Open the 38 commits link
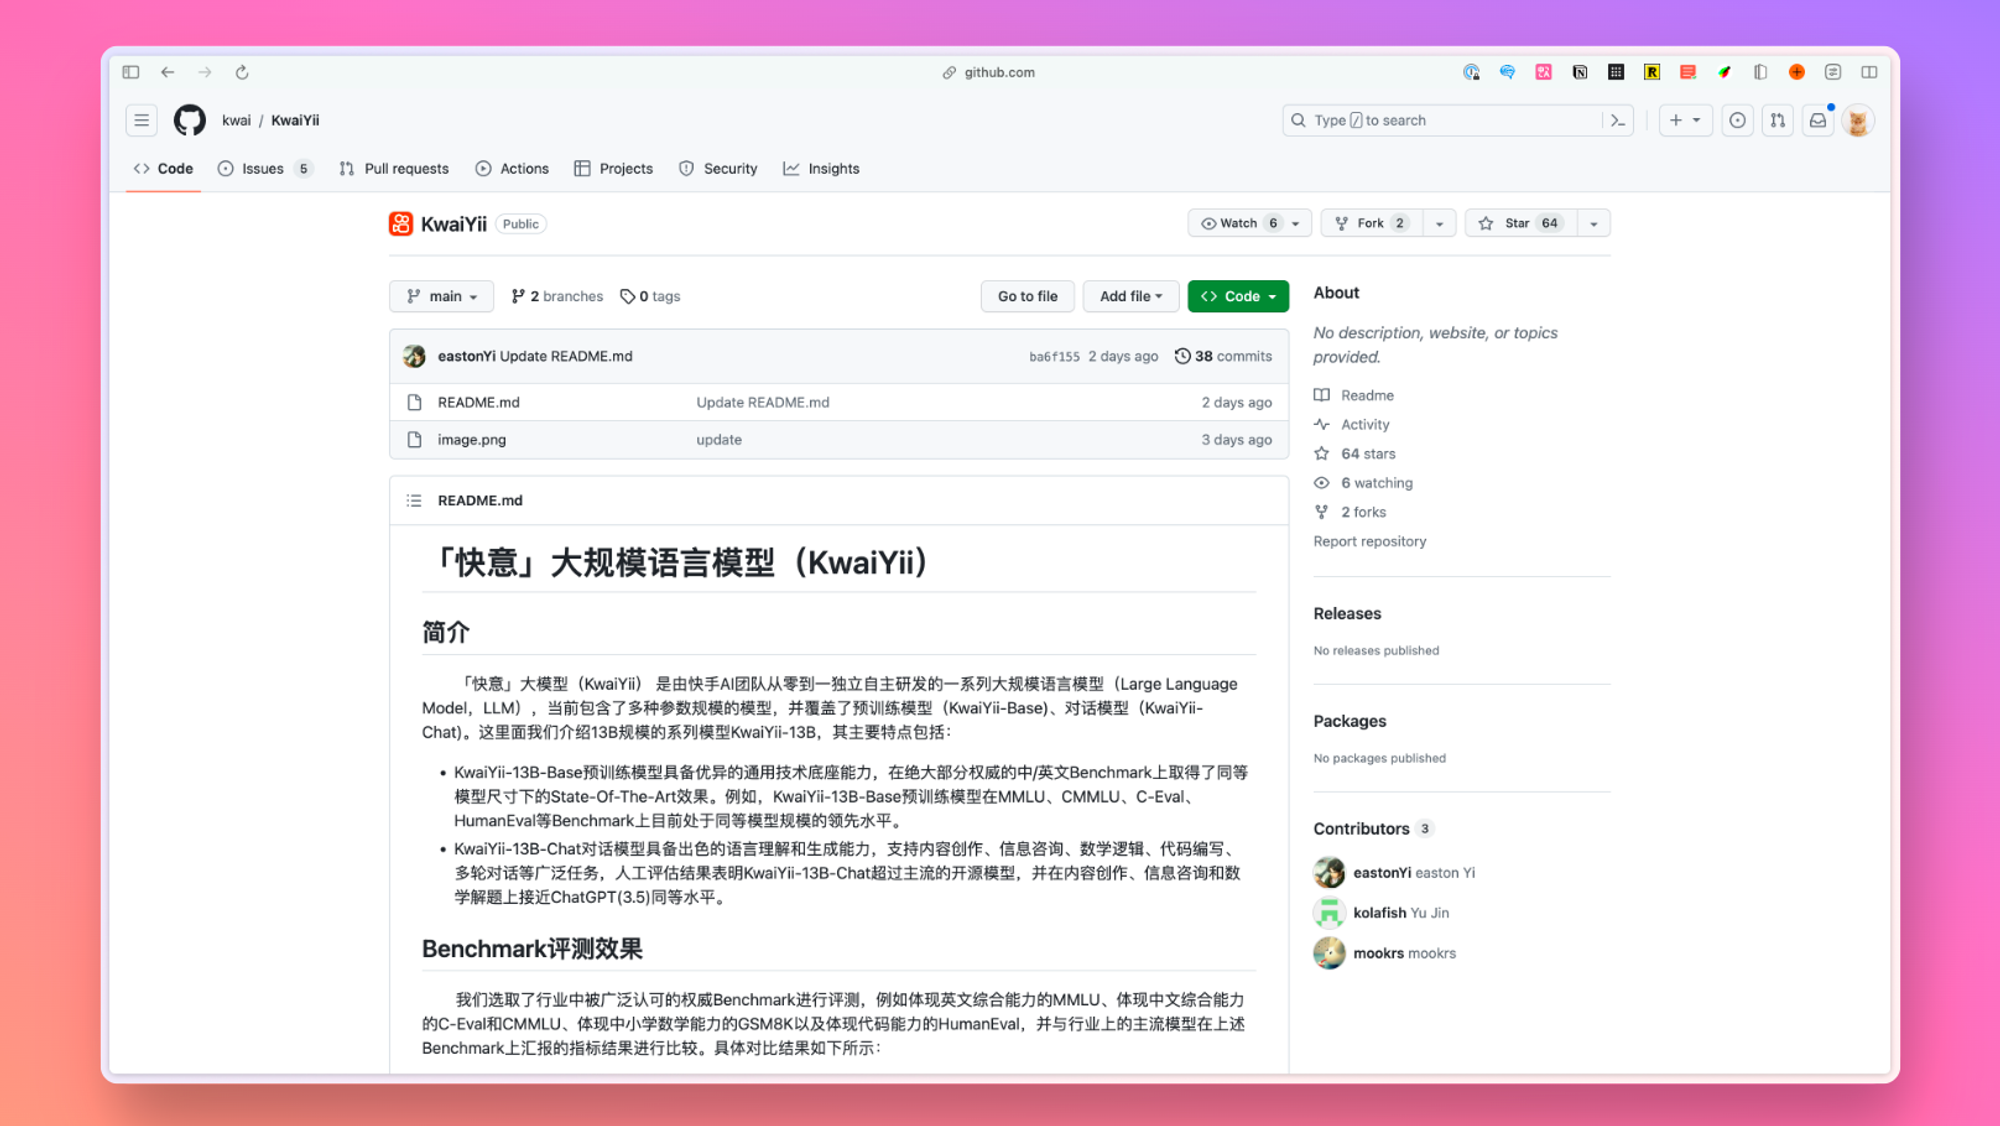 pos(1223,356)
